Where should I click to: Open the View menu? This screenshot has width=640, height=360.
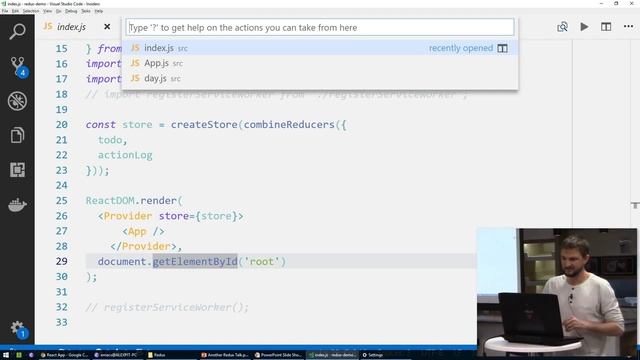click(x=47, y=11)
